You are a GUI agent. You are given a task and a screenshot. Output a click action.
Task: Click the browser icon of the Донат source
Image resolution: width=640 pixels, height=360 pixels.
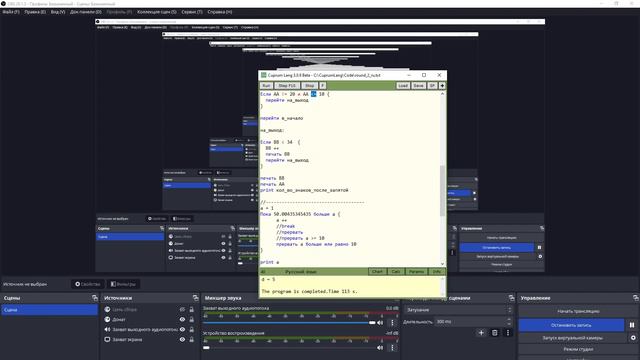click(x=107, y=319)
